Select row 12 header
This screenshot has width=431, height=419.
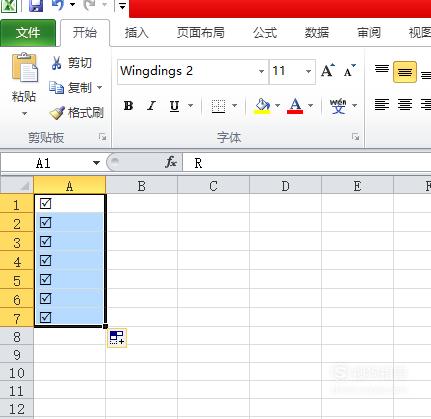(x=17, y=409)
